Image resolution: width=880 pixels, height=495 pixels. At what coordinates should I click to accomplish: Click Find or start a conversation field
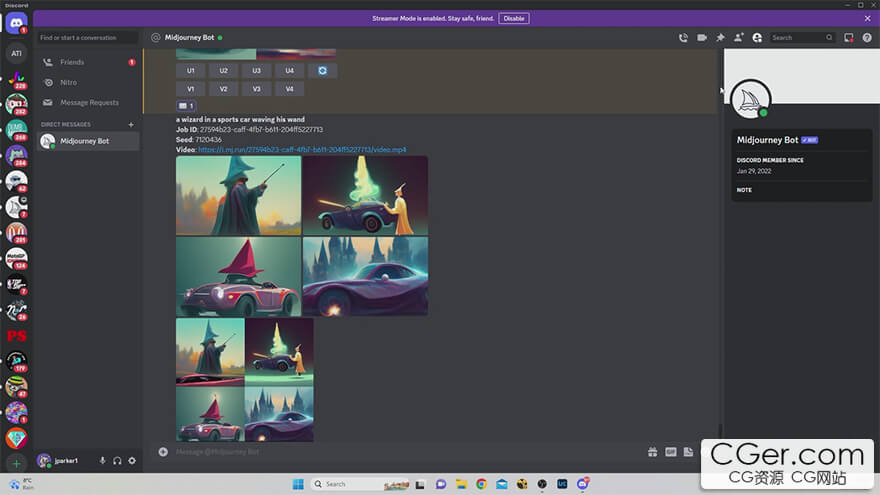pyautogui.click(x=87, y=38)
